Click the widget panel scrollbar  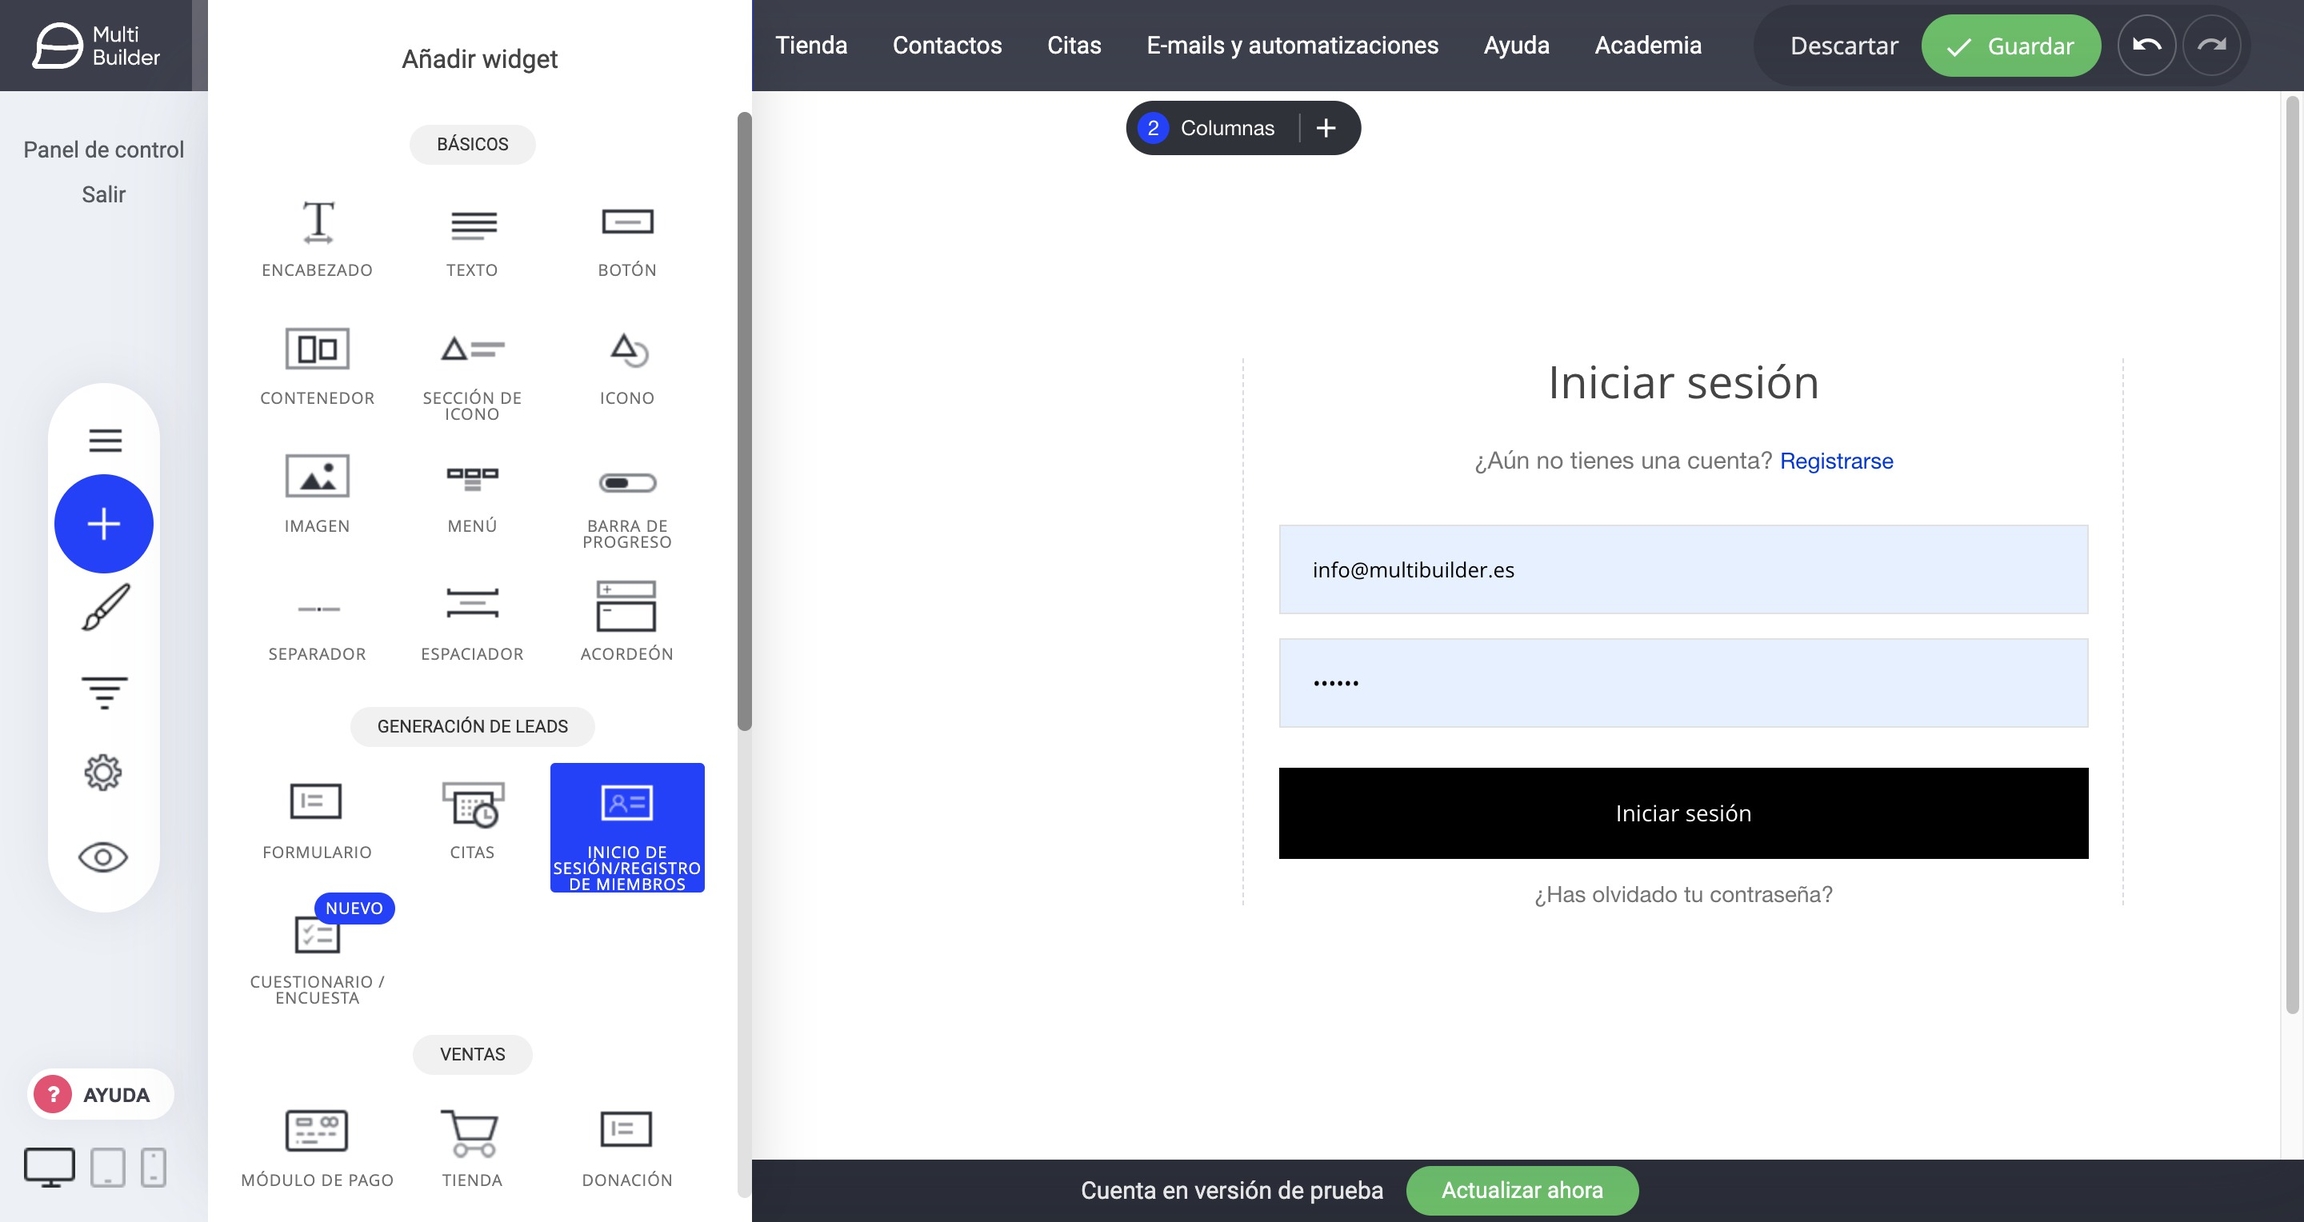744,420
